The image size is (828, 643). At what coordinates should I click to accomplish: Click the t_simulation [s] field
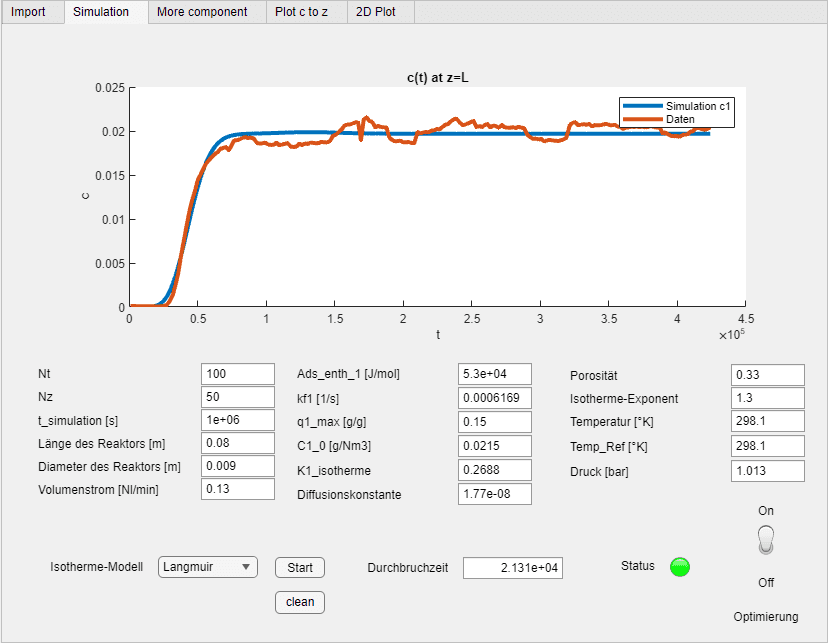[237, 421]
